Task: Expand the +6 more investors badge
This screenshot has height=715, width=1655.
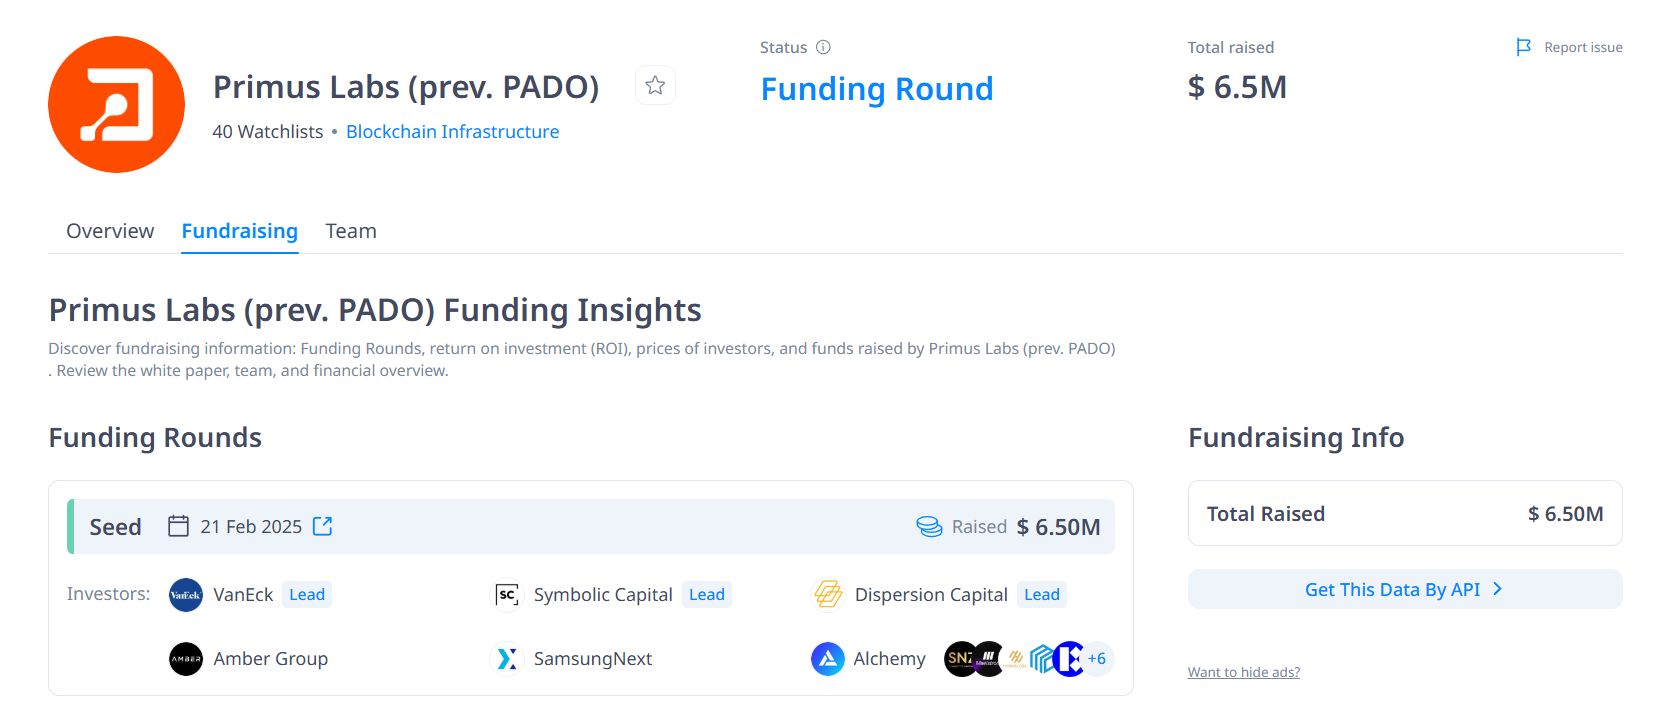Action: click(x=1097, y=659)
